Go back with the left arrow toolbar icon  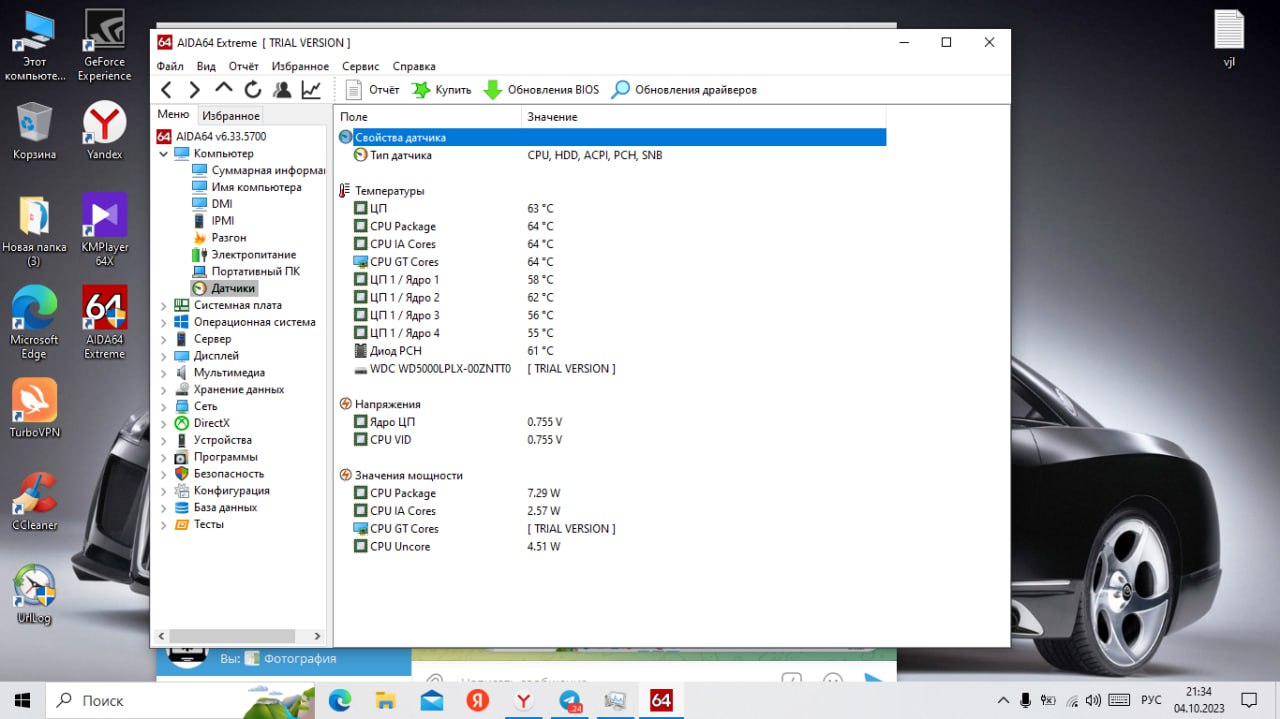click(167, 90)
